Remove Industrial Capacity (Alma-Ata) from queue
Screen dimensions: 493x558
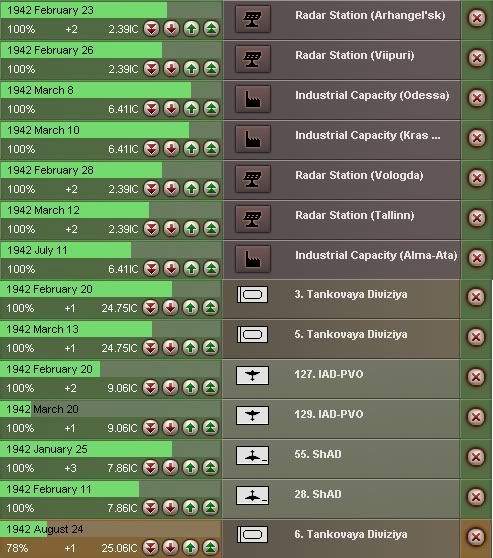point(477,258)
